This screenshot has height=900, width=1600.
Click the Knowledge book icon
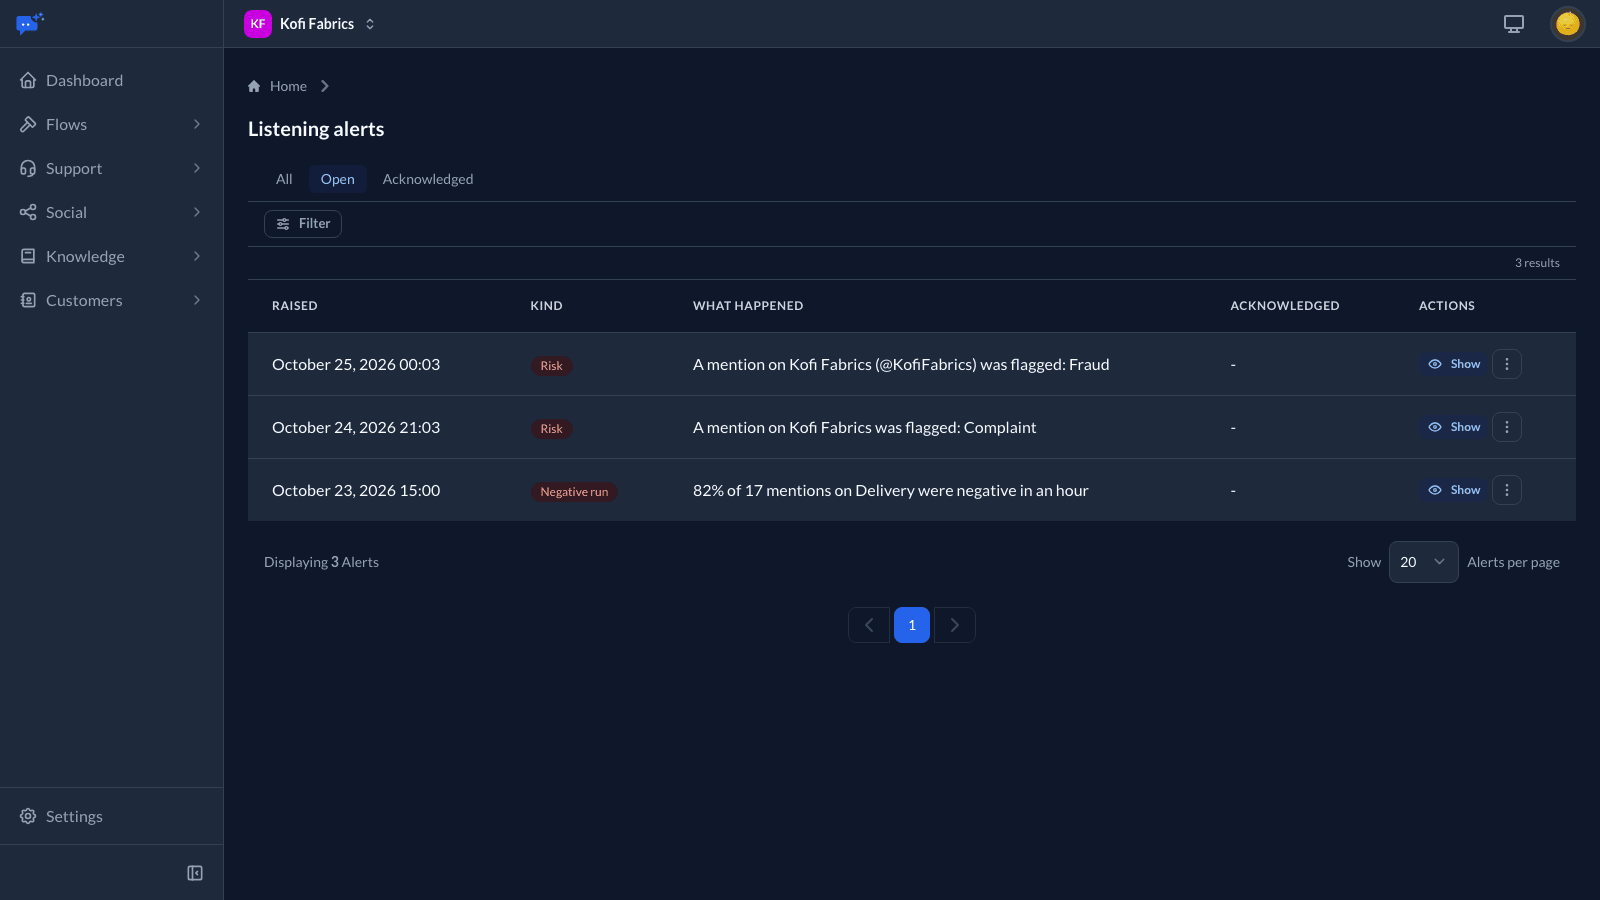click(x=28, y=256)
